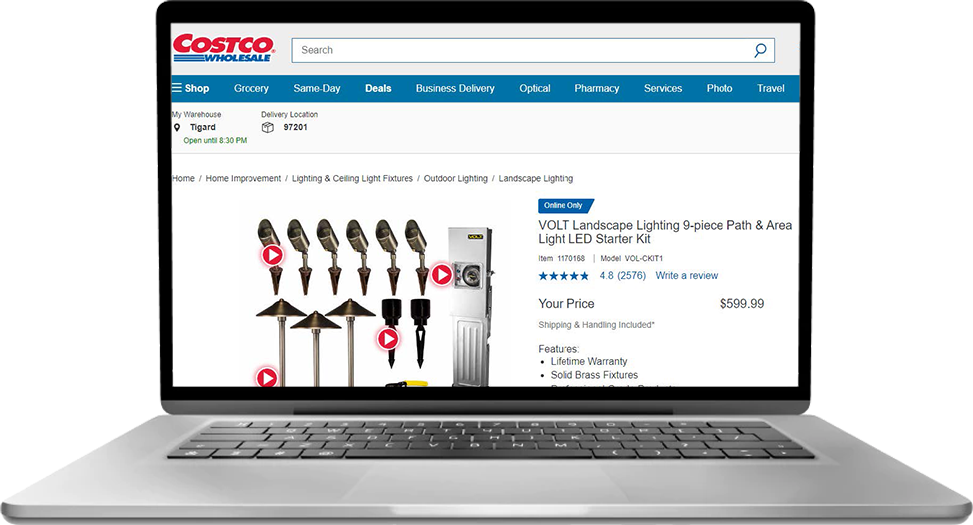The height and width of the screenshot is (525, 973).
Task: Open the Photo section
Action: point(719,88)
